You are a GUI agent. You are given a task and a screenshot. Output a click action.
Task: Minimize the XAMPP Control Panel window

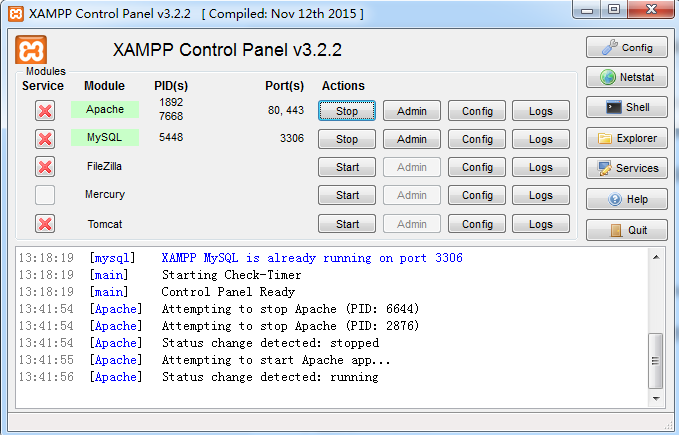tap(587, 10)
